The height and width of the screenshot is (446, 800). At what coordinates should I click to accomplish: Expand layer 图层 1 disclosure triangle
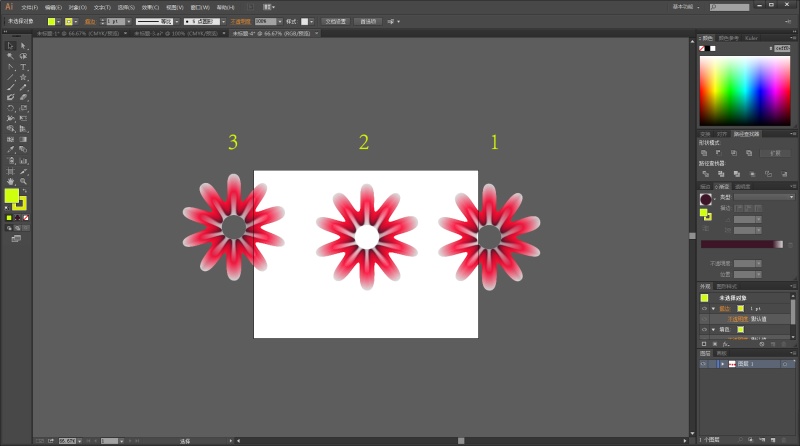722,364
